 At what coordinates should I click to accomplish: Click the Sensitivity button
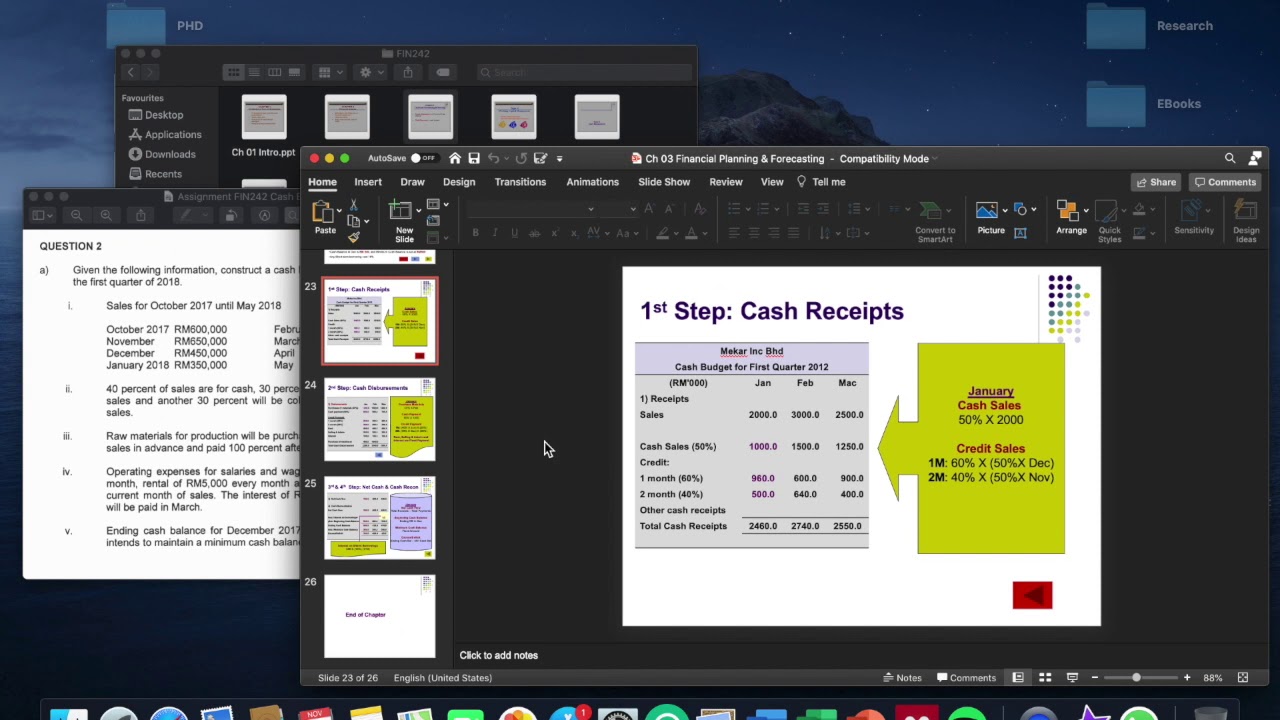(x=1194, y=218)
